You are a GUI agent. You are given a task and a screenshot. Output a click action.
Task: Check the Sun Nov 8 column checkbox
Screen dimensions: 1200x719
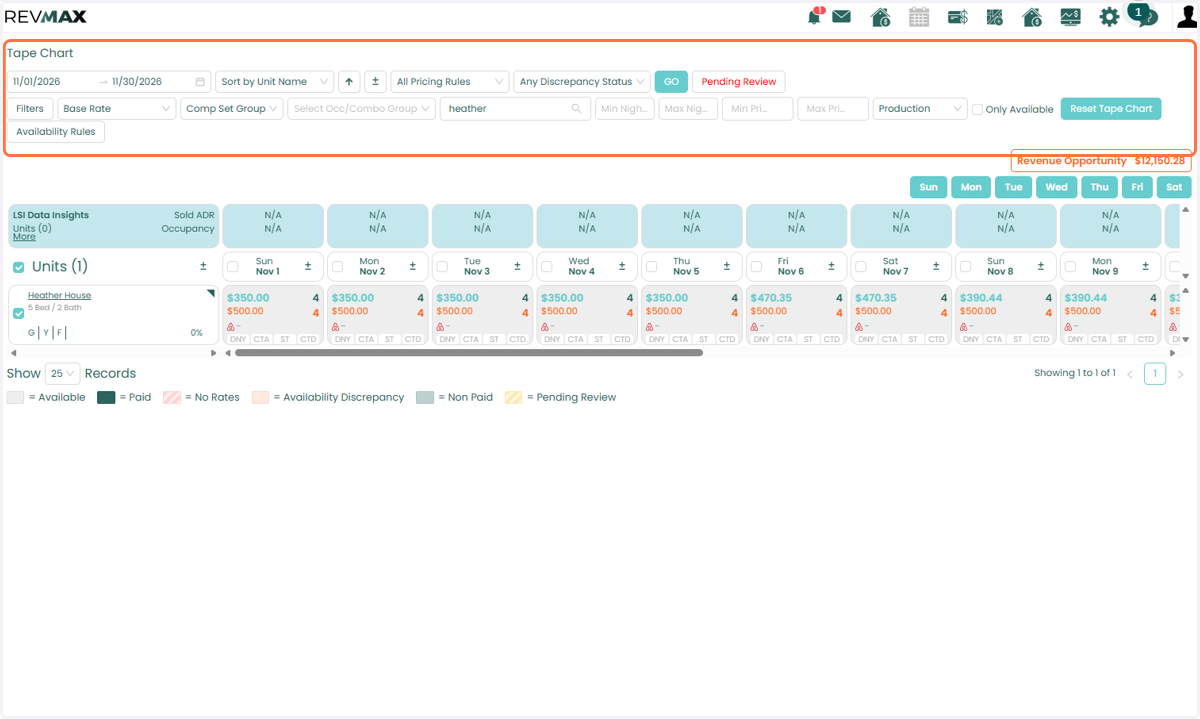966,267
